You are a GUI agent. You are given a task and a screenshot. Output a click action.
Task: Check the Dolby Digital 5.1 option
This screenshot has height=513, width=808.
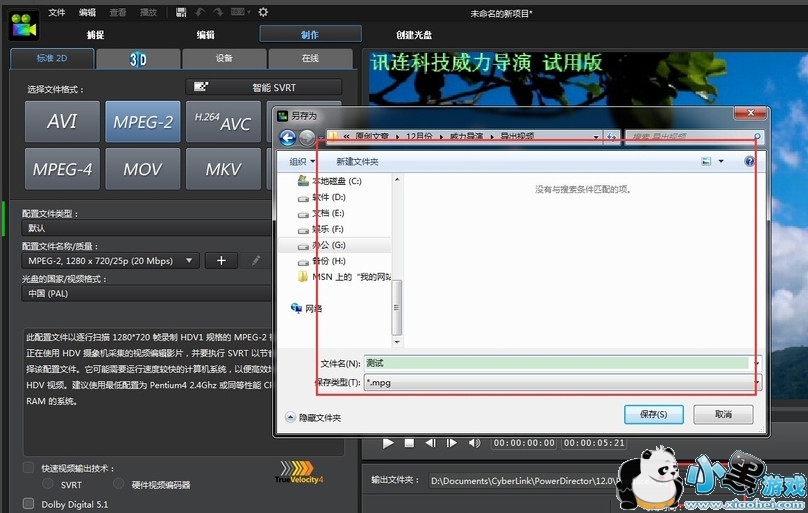28,504
